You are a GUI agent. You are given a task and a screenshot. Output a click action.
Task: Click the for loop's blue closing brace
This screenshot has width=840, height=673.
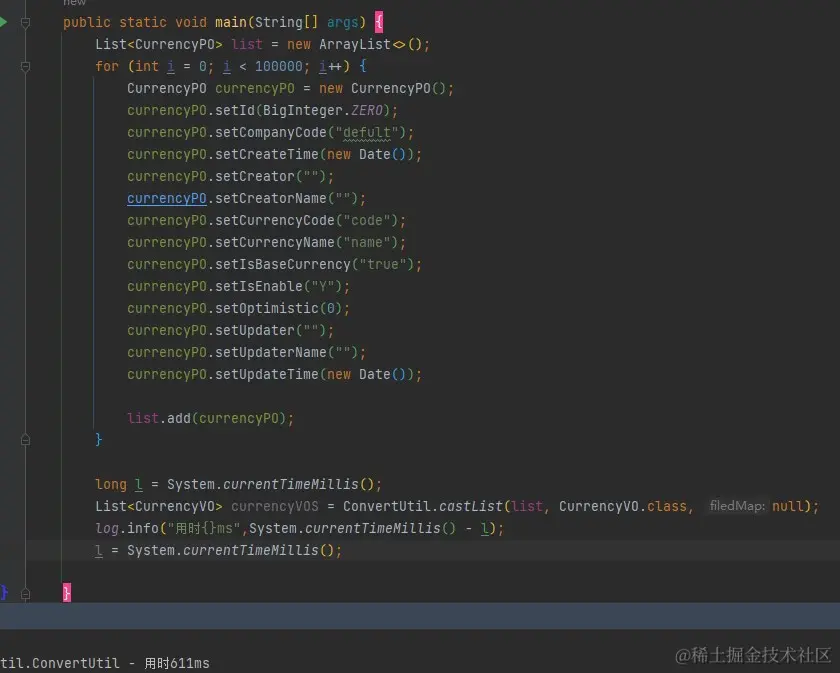click(x=99, y=439)
